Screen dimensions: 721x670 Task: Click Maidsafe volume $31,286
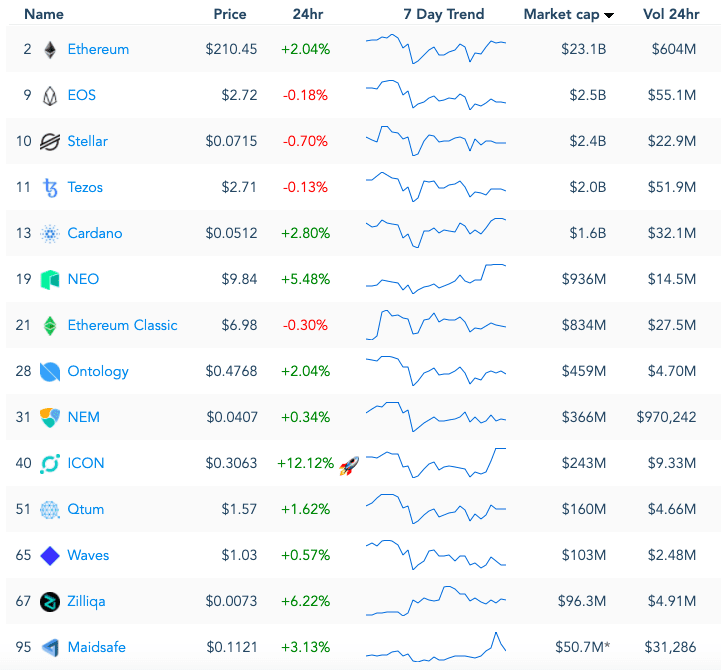pyautogui.click(x=670, y=647)
